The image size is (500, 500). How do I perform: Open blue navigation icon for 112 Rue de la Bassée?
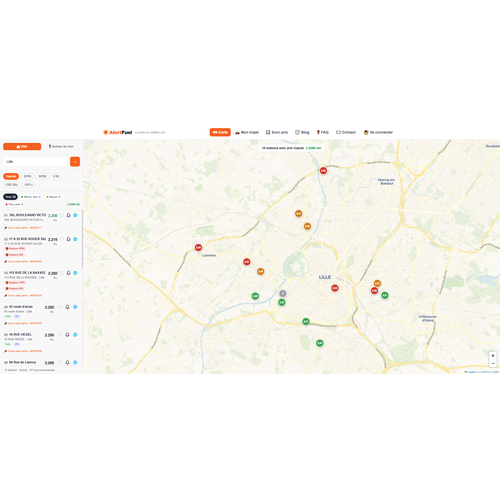tap(75, 273)
